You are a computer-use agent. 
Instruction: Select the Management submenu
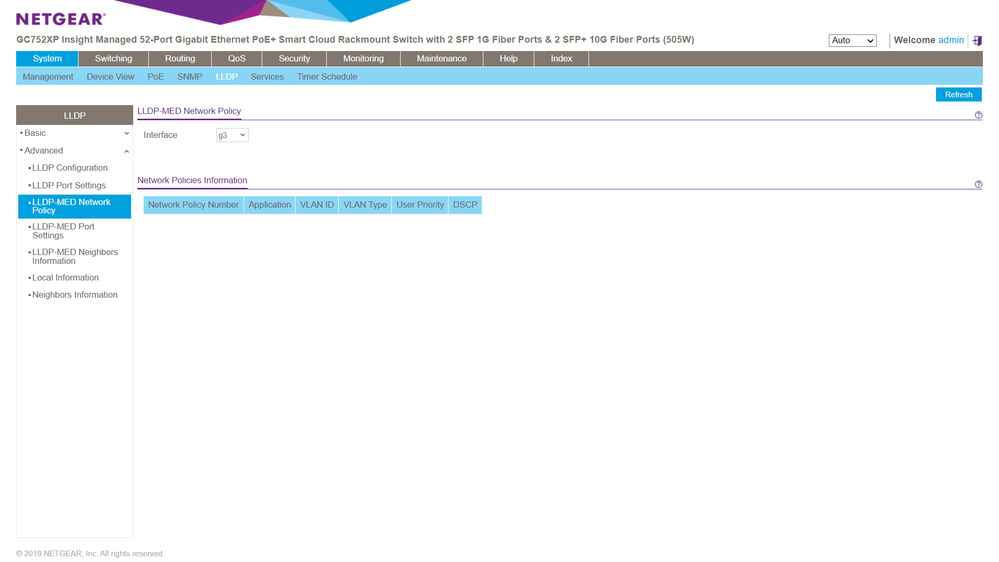48,76
